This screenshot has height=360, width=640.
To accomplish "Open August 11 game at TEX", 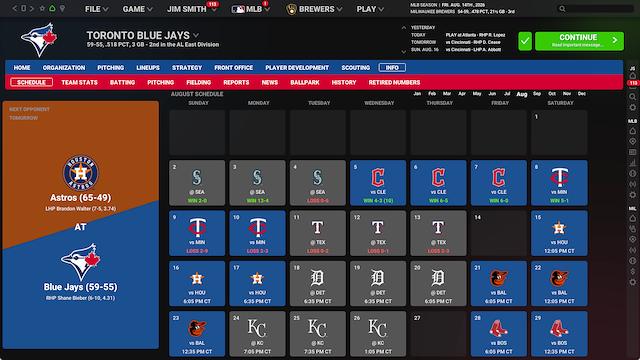I will pyautogui.click(x=318, y=233).
